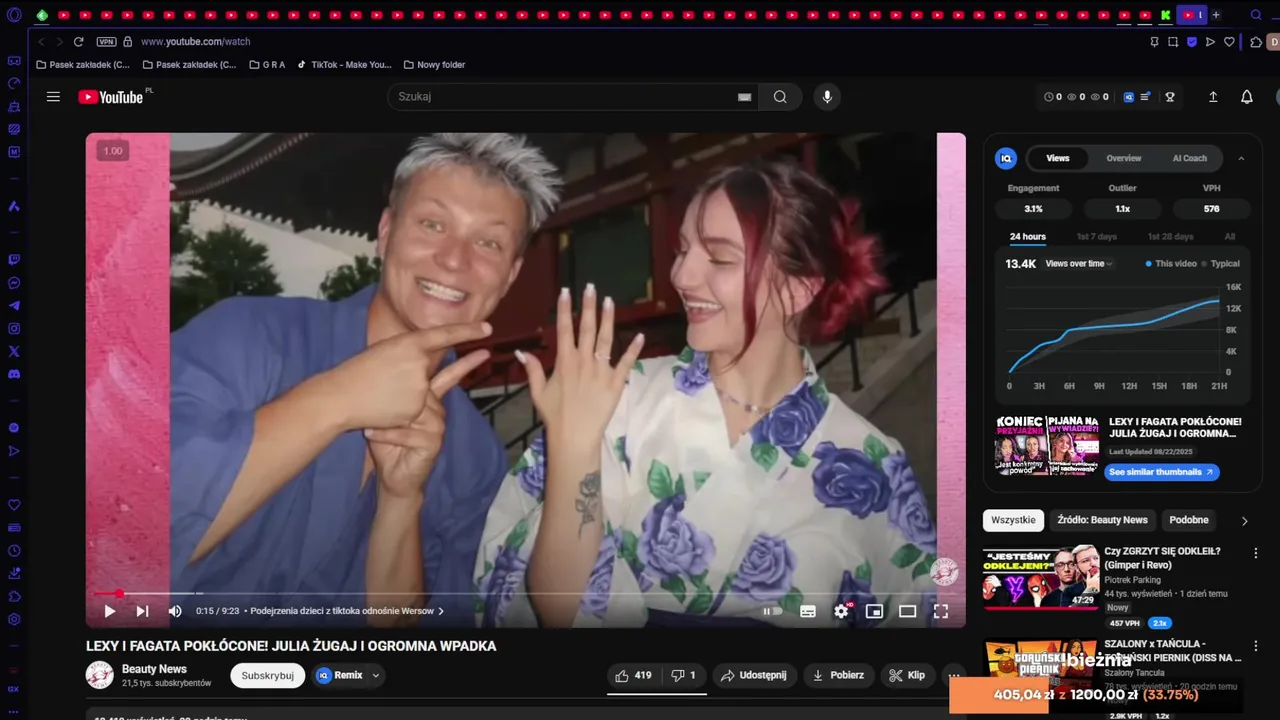
Task: Toggle miniplayer mode
Action: click(874, 611)
